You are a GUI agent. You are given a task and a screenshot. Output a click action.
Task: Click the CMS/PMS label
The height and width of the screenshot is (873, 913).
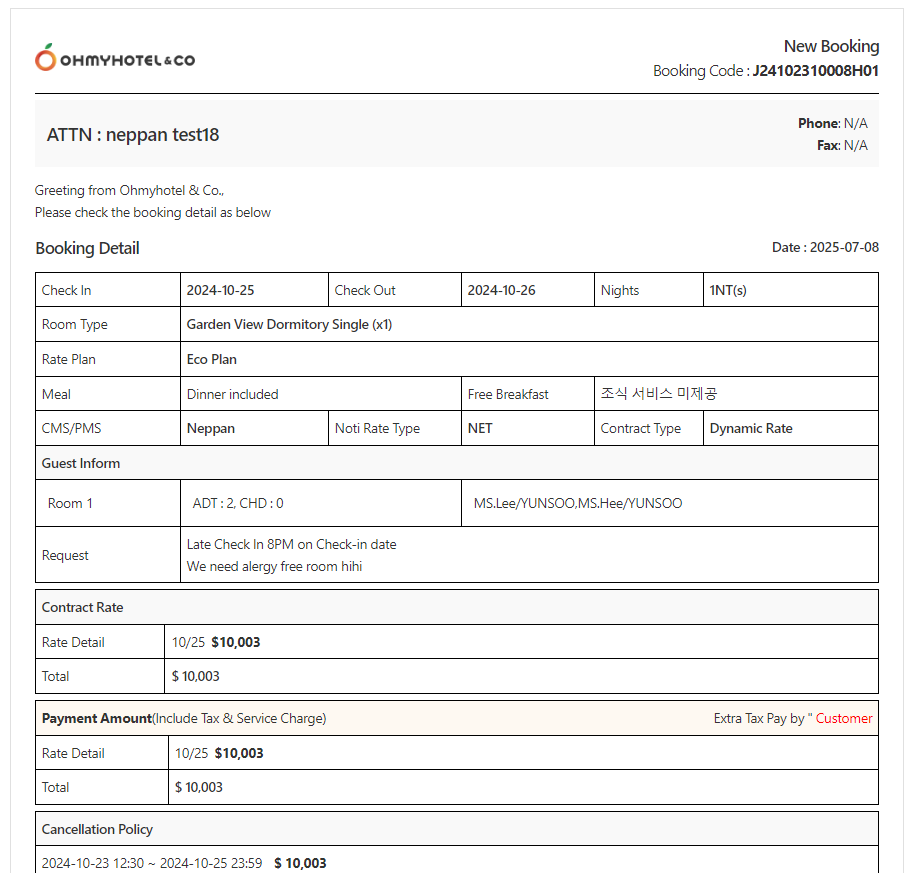pos(71,429)
